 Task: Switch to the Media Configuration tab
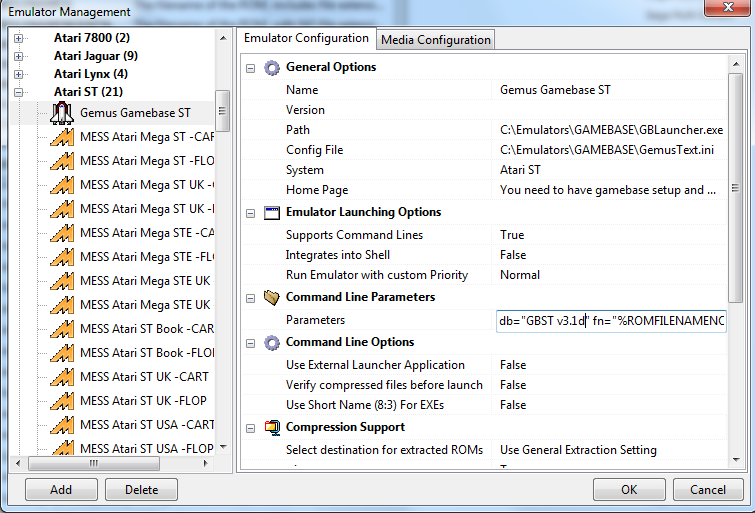pyautogui.click(x=436, y=39)
